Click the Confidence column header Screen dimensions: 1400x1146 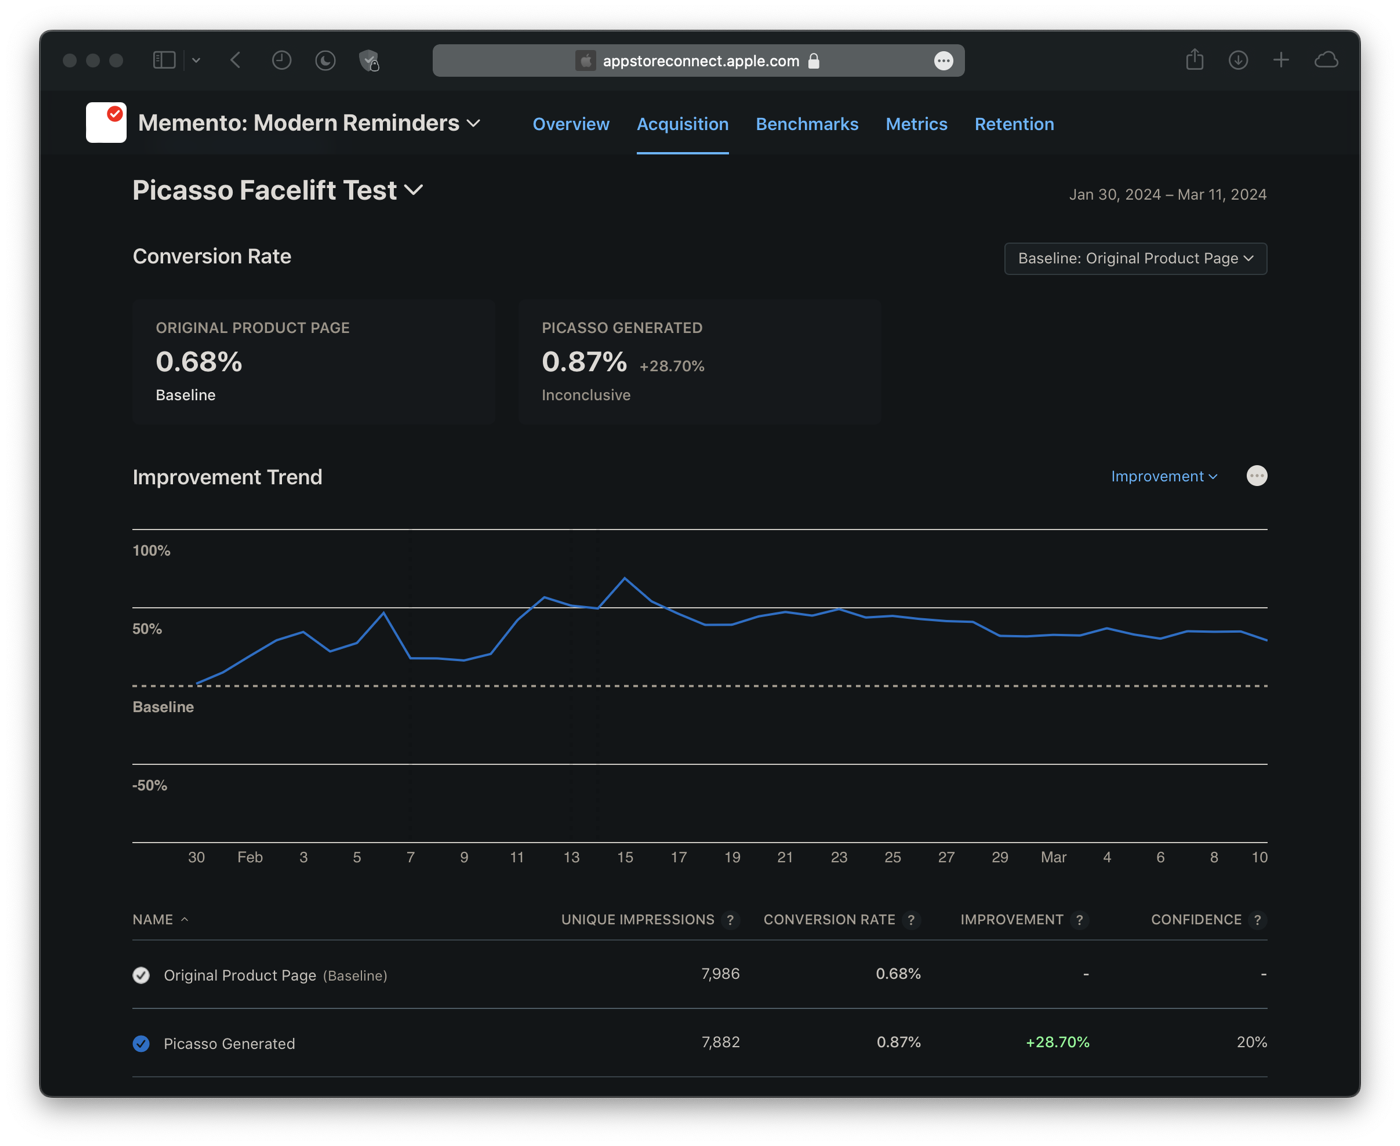click(x=1196, y=920)
